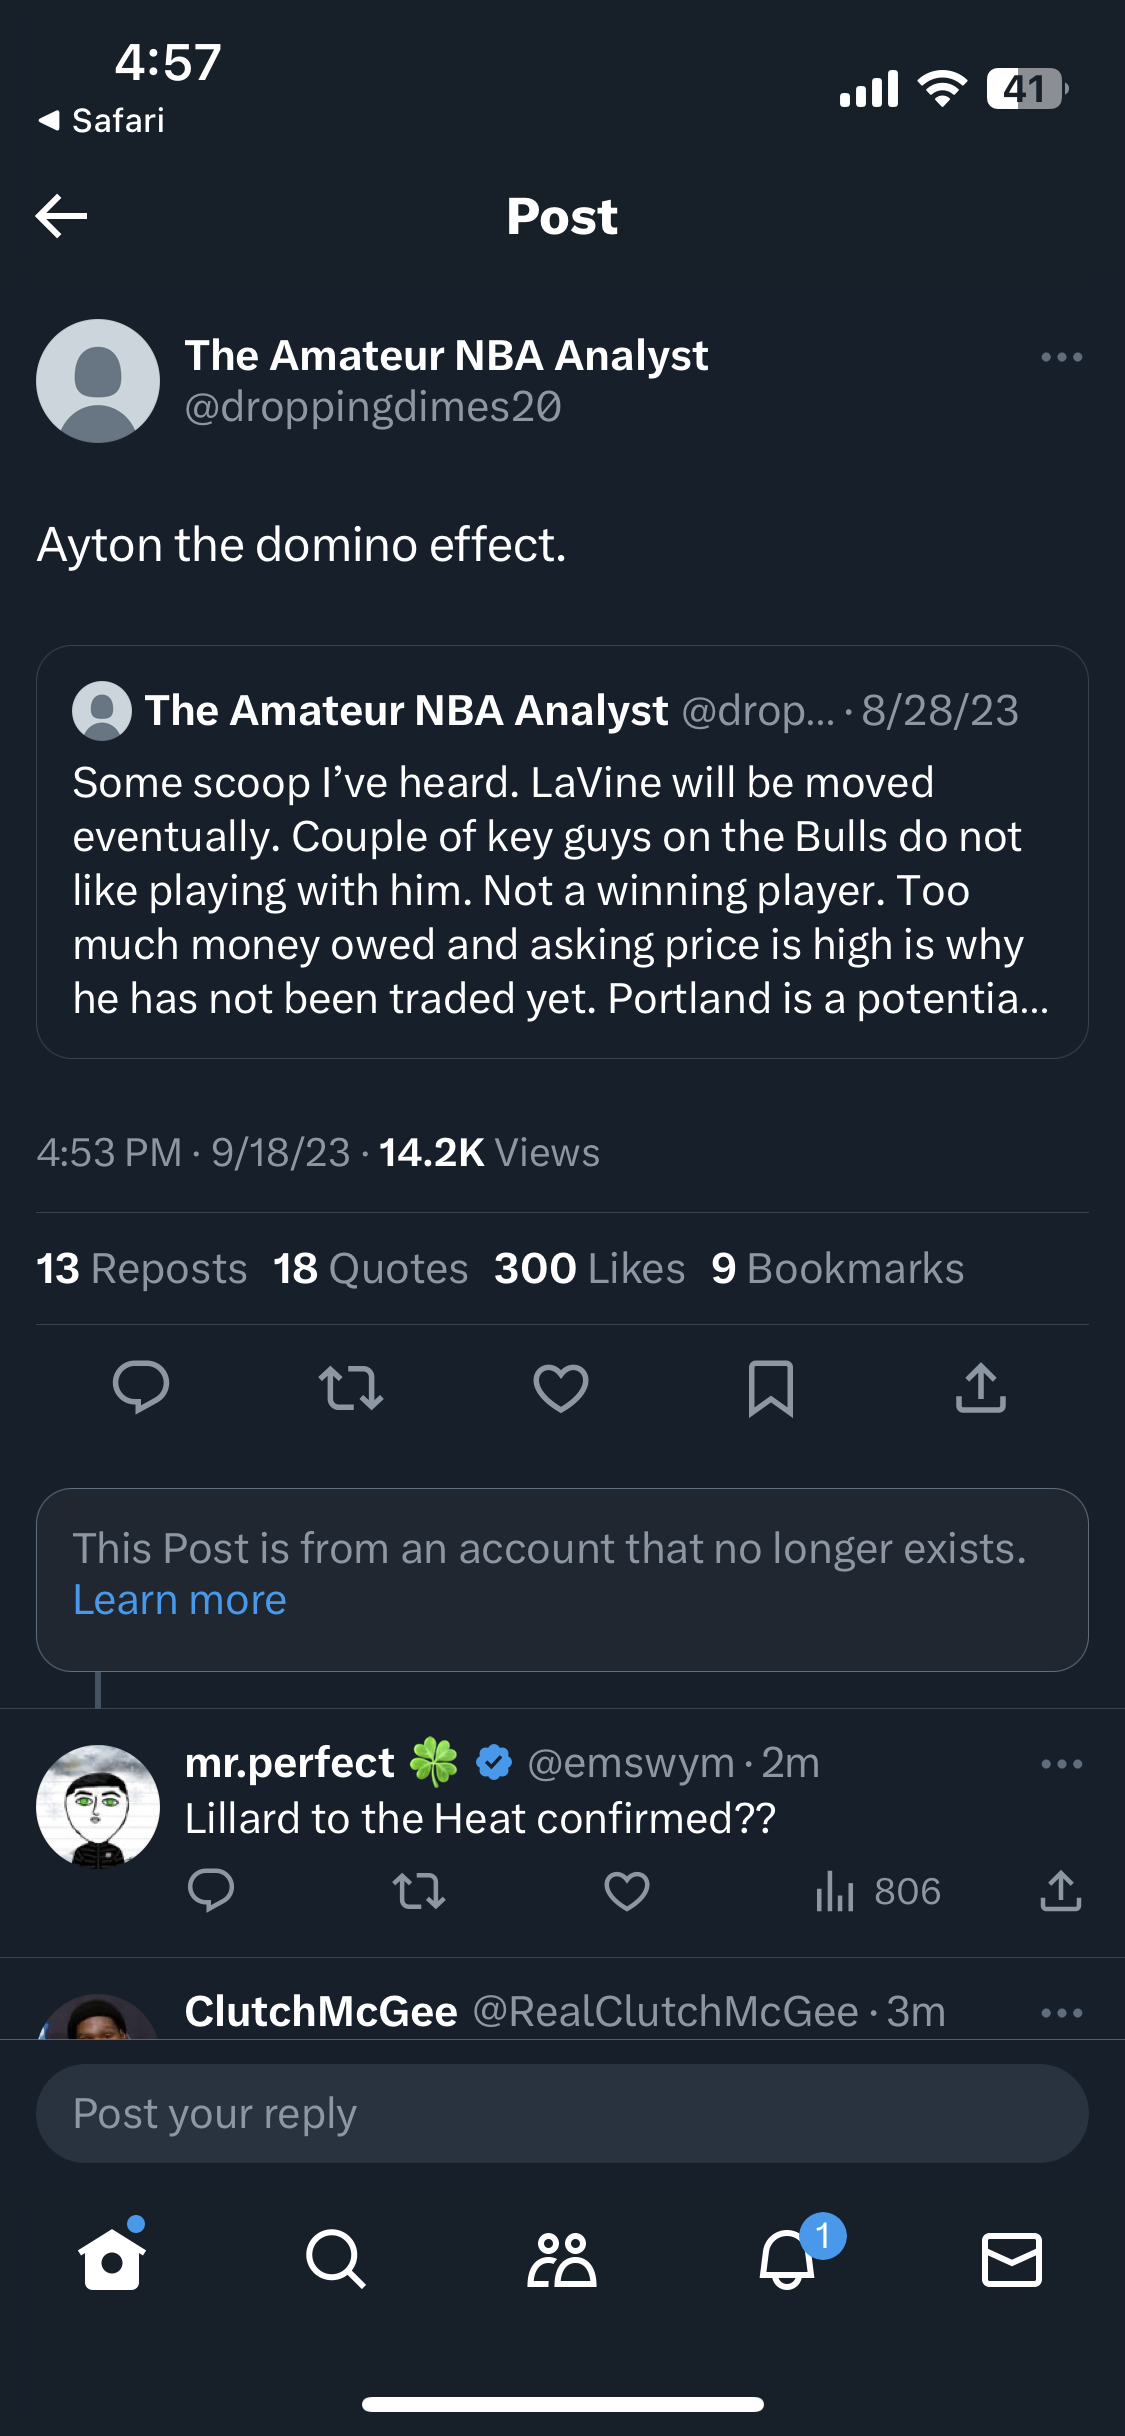Open more options on ClutchMcGee's reply
1125x2436 pixels.
pos(1061,2013)
